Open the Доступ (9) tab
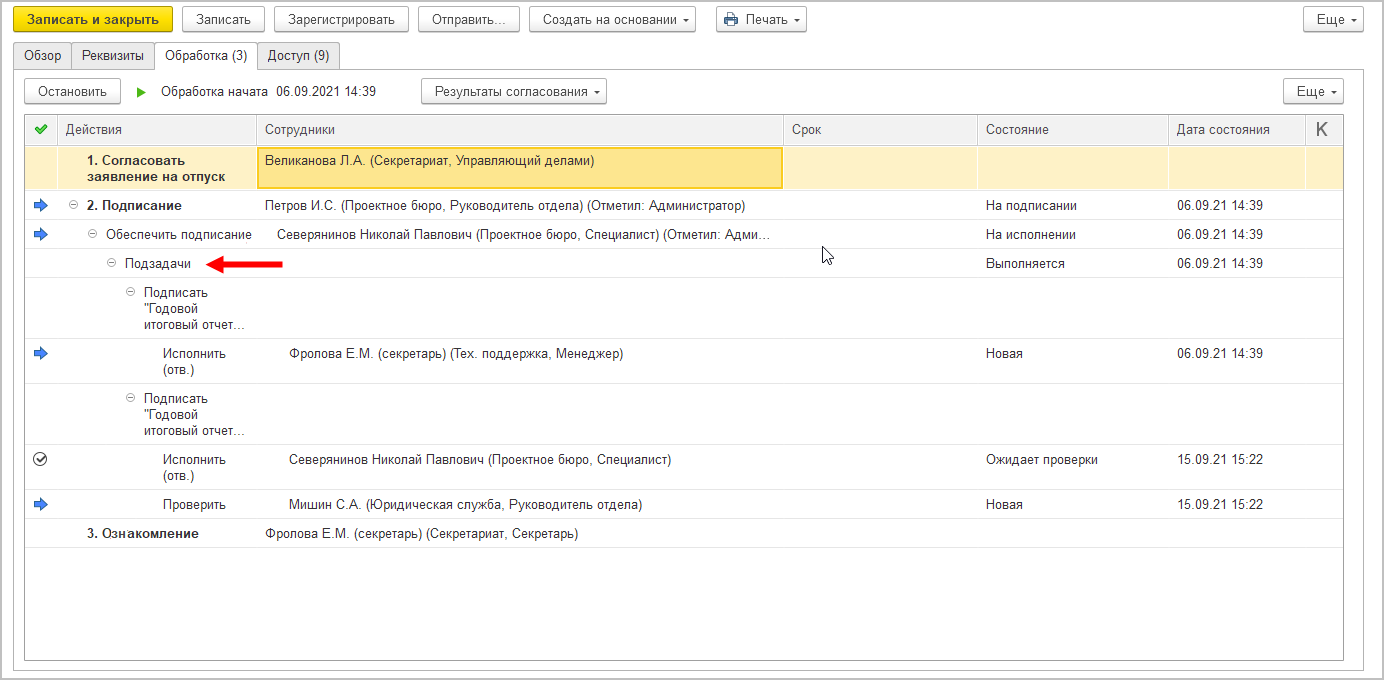The width and height of the screenshot is (1384, 680). [298, 55]
